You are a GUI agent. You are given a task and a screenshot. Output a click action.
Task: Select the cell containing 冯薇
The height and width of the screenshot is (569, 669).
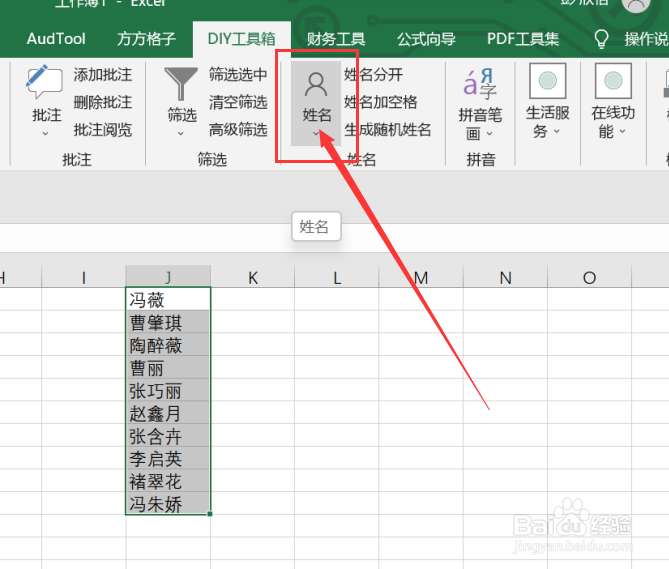coord(168,299)
